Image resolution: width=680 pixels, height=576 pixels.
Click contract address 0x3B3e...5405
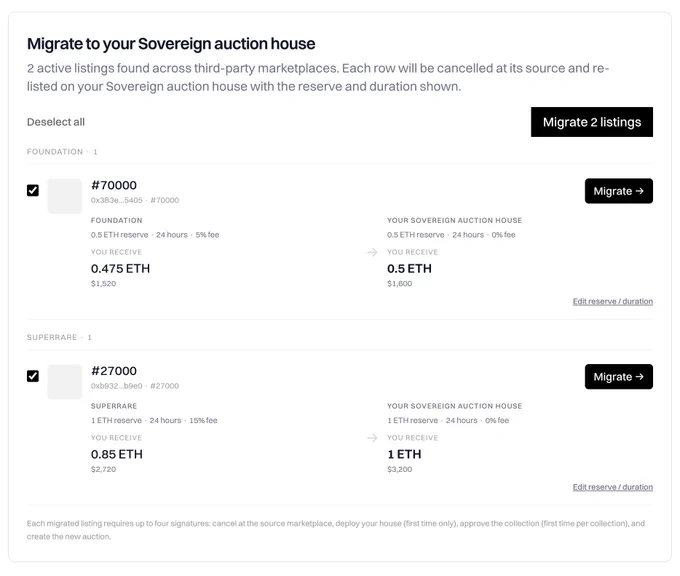point(117,200)
